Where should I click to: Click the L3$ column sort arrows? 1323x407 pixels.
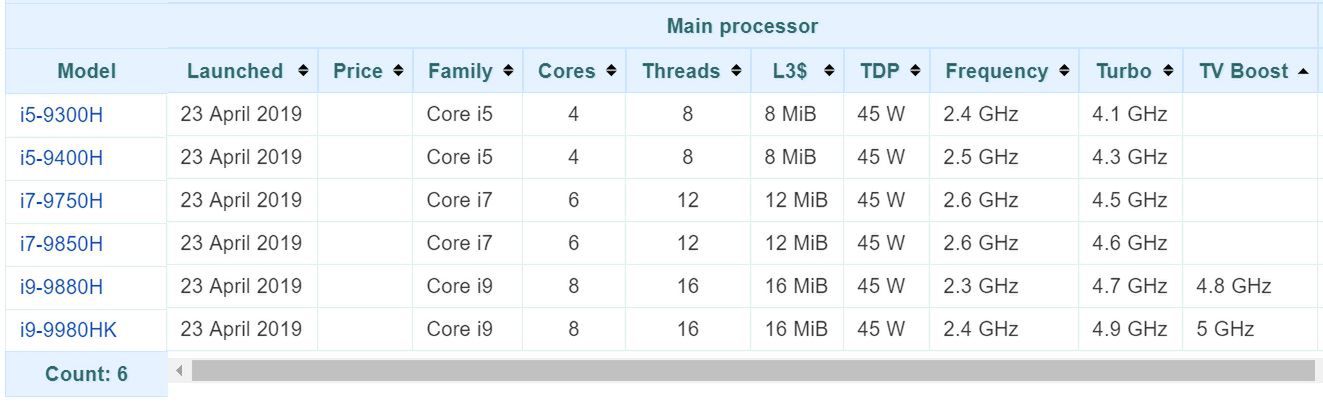(x=829, y=71)
